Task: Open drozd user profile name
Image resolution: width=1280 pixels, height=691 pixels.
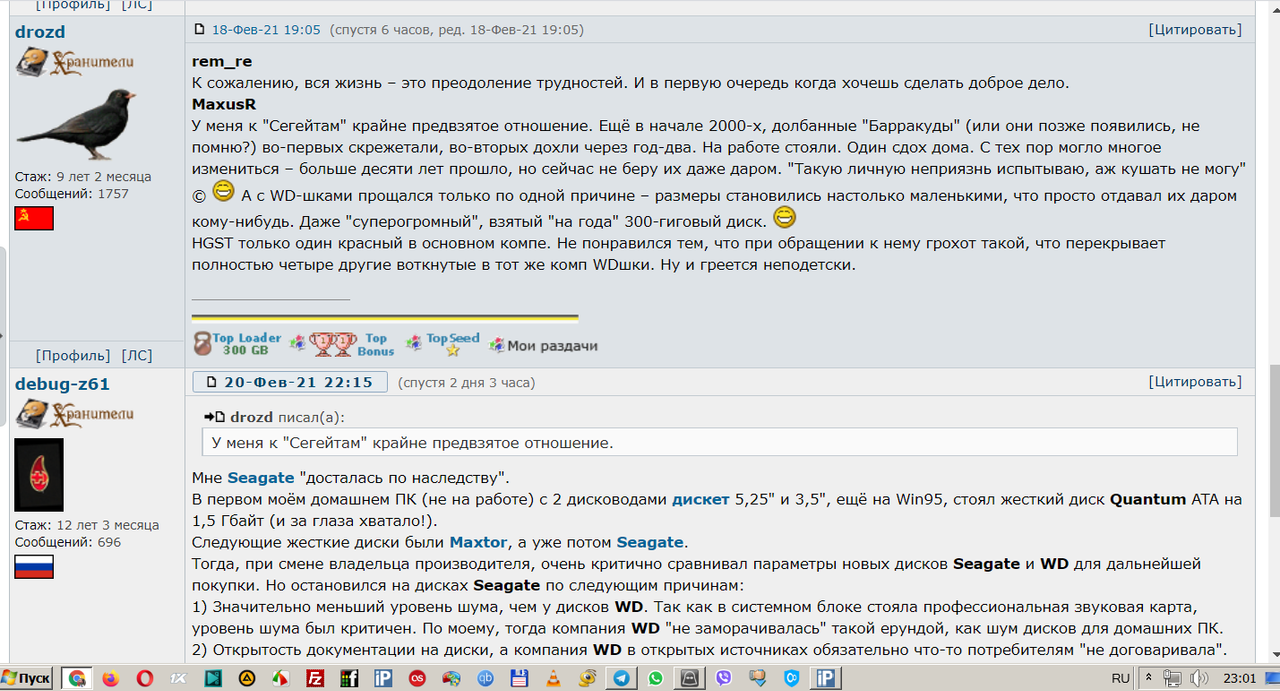Action: click(40, 32)
